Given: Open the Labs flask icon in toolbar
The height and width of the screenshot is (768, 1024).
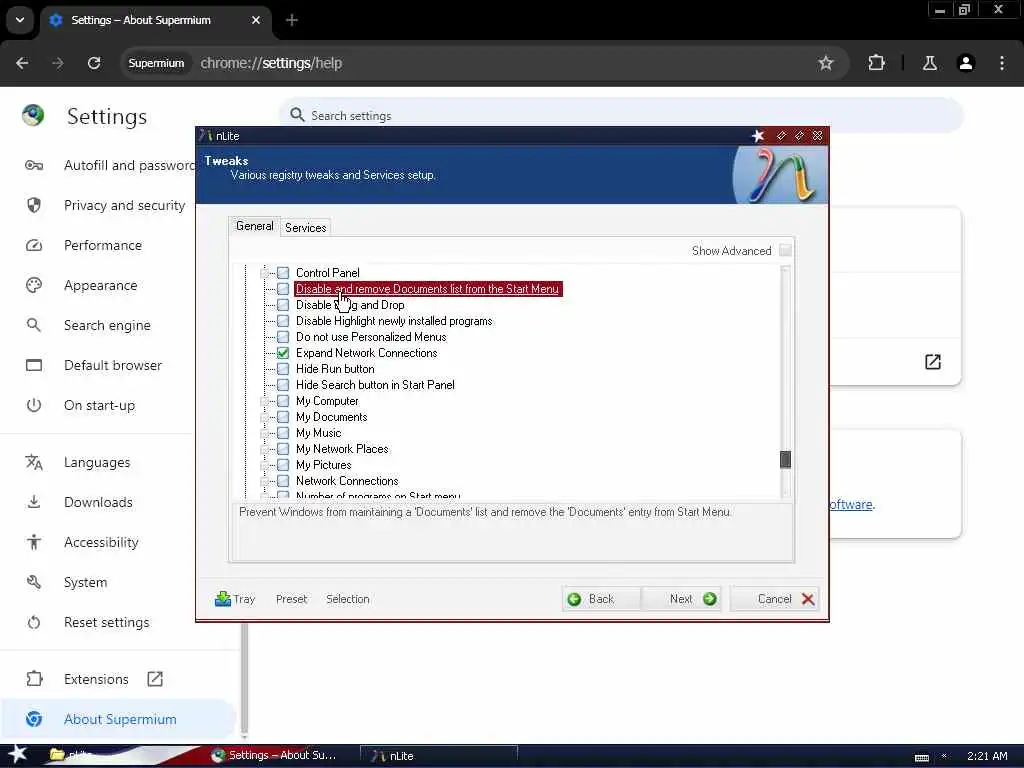Looking at the screenshot, I should tap(929, 63).
